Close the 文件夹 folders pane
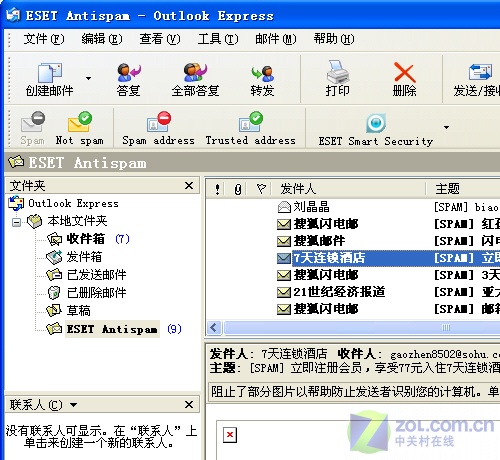The width and height of the screenshot is (500, 460). point(189,186)
